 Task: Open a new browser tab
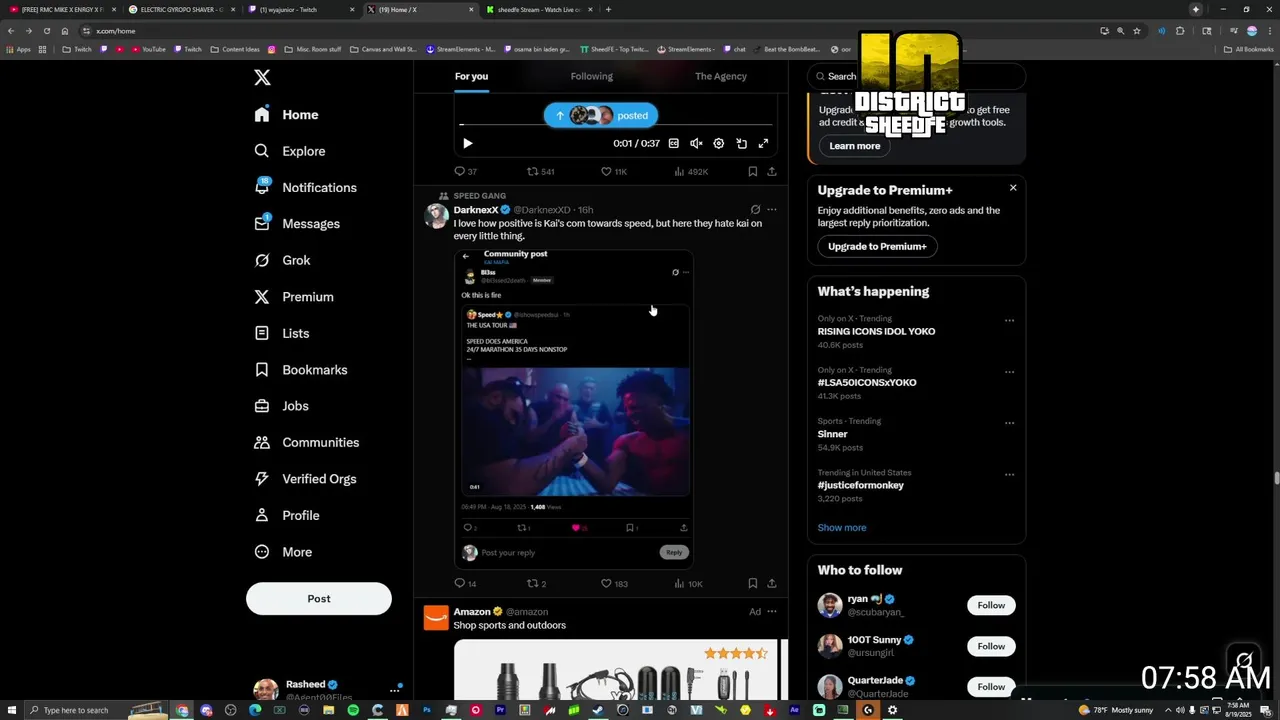pos(608,10)
